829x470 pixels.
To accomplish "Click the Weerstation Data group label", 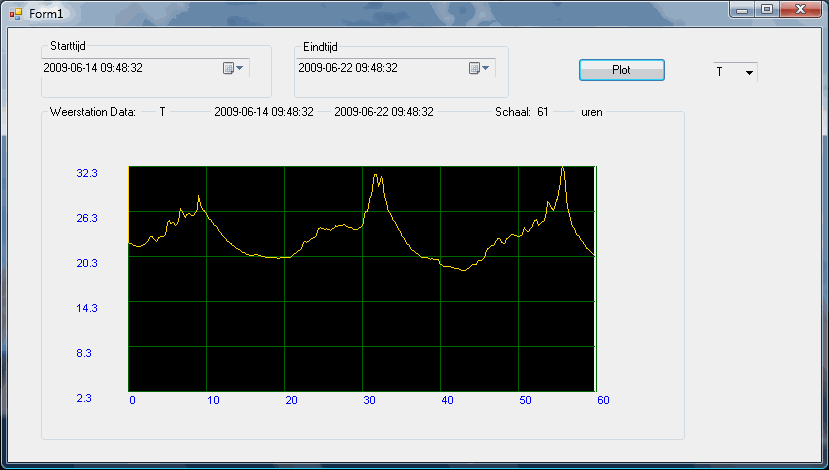I will (93, 112).
